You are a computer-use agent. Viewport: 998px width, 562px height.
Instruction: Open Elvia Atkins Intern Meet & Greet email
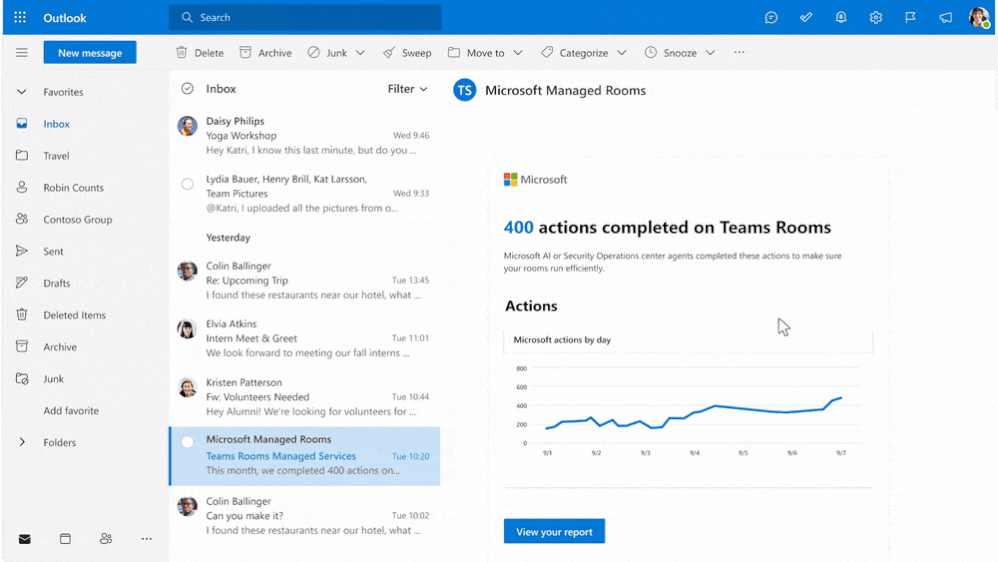(x=304, y=338)
